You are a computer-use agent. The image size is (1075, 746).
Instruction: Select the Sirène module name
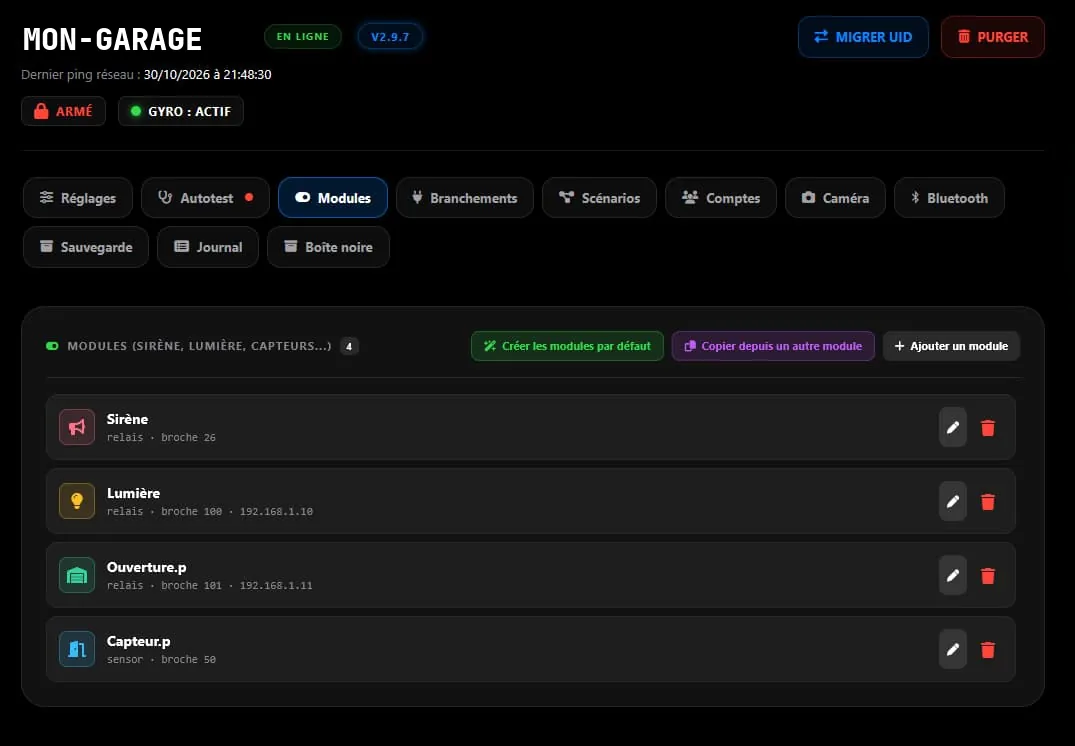coord(128,419)
